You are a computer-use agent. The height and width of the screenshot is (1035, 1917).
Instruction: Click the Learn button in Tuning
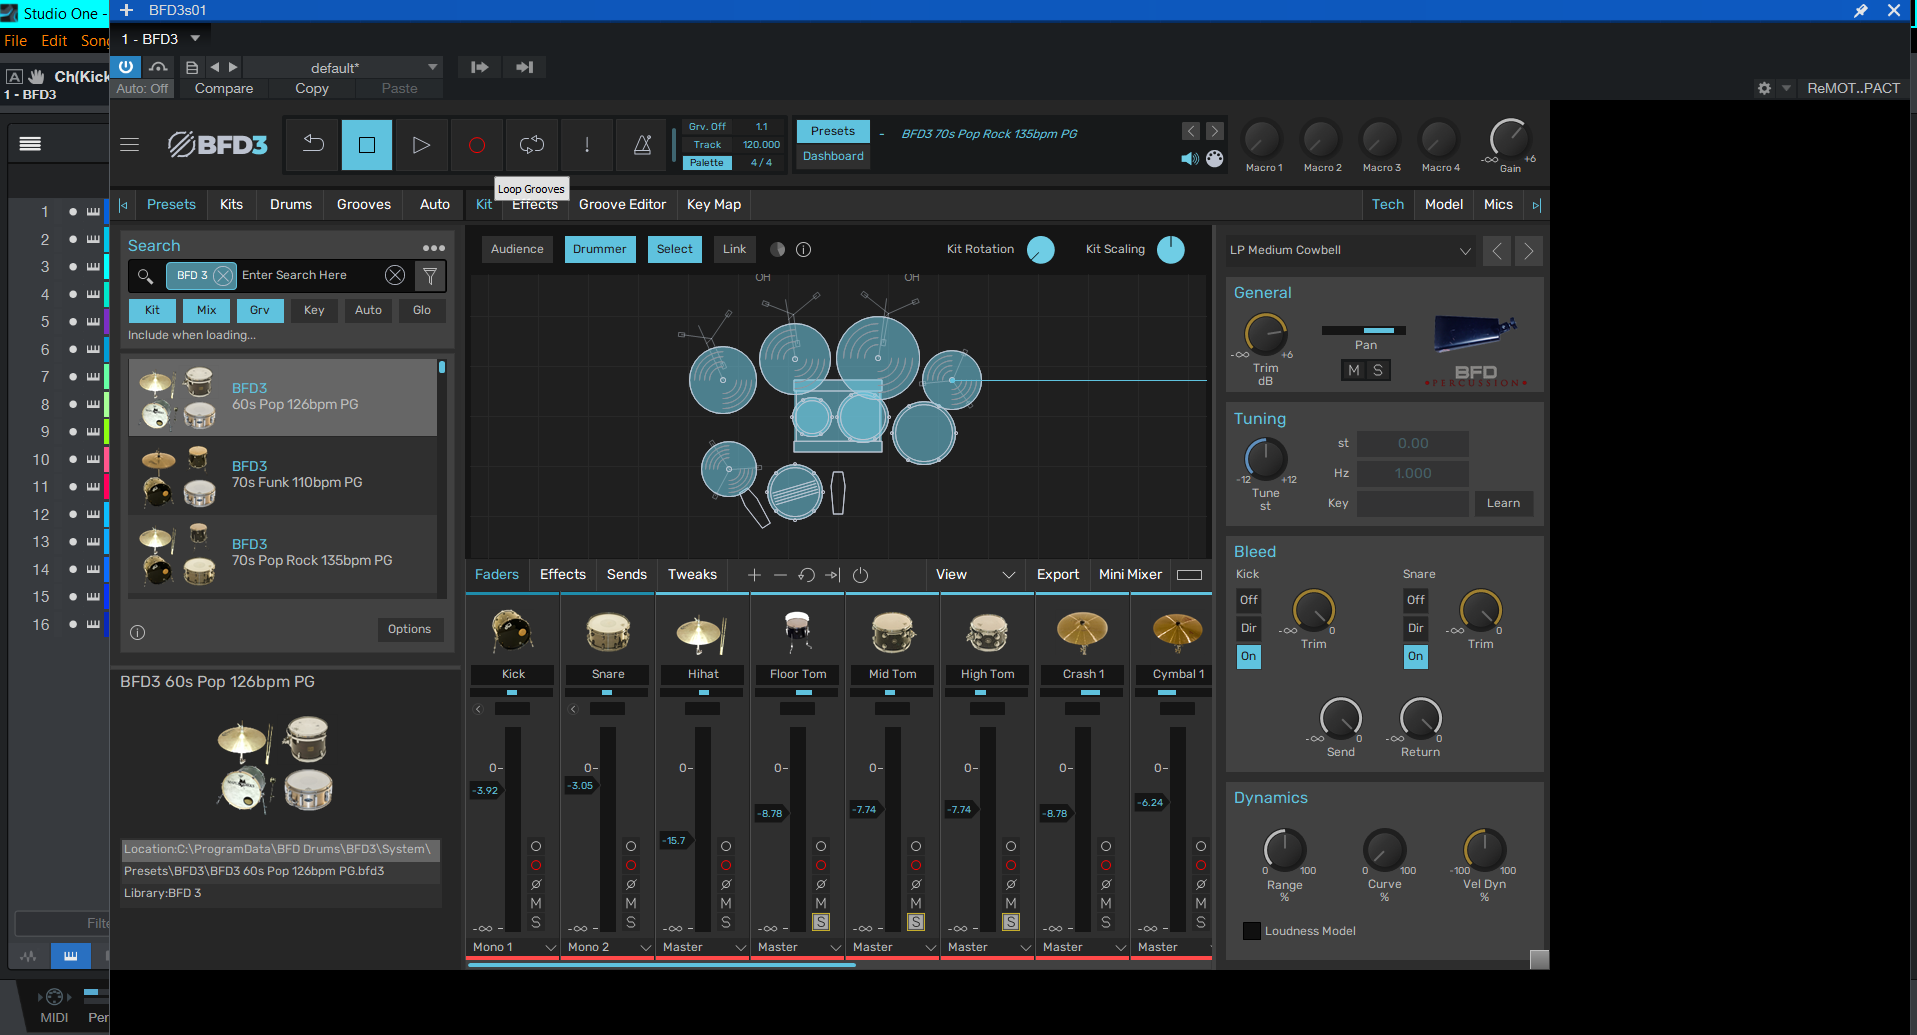[1503, 504]
